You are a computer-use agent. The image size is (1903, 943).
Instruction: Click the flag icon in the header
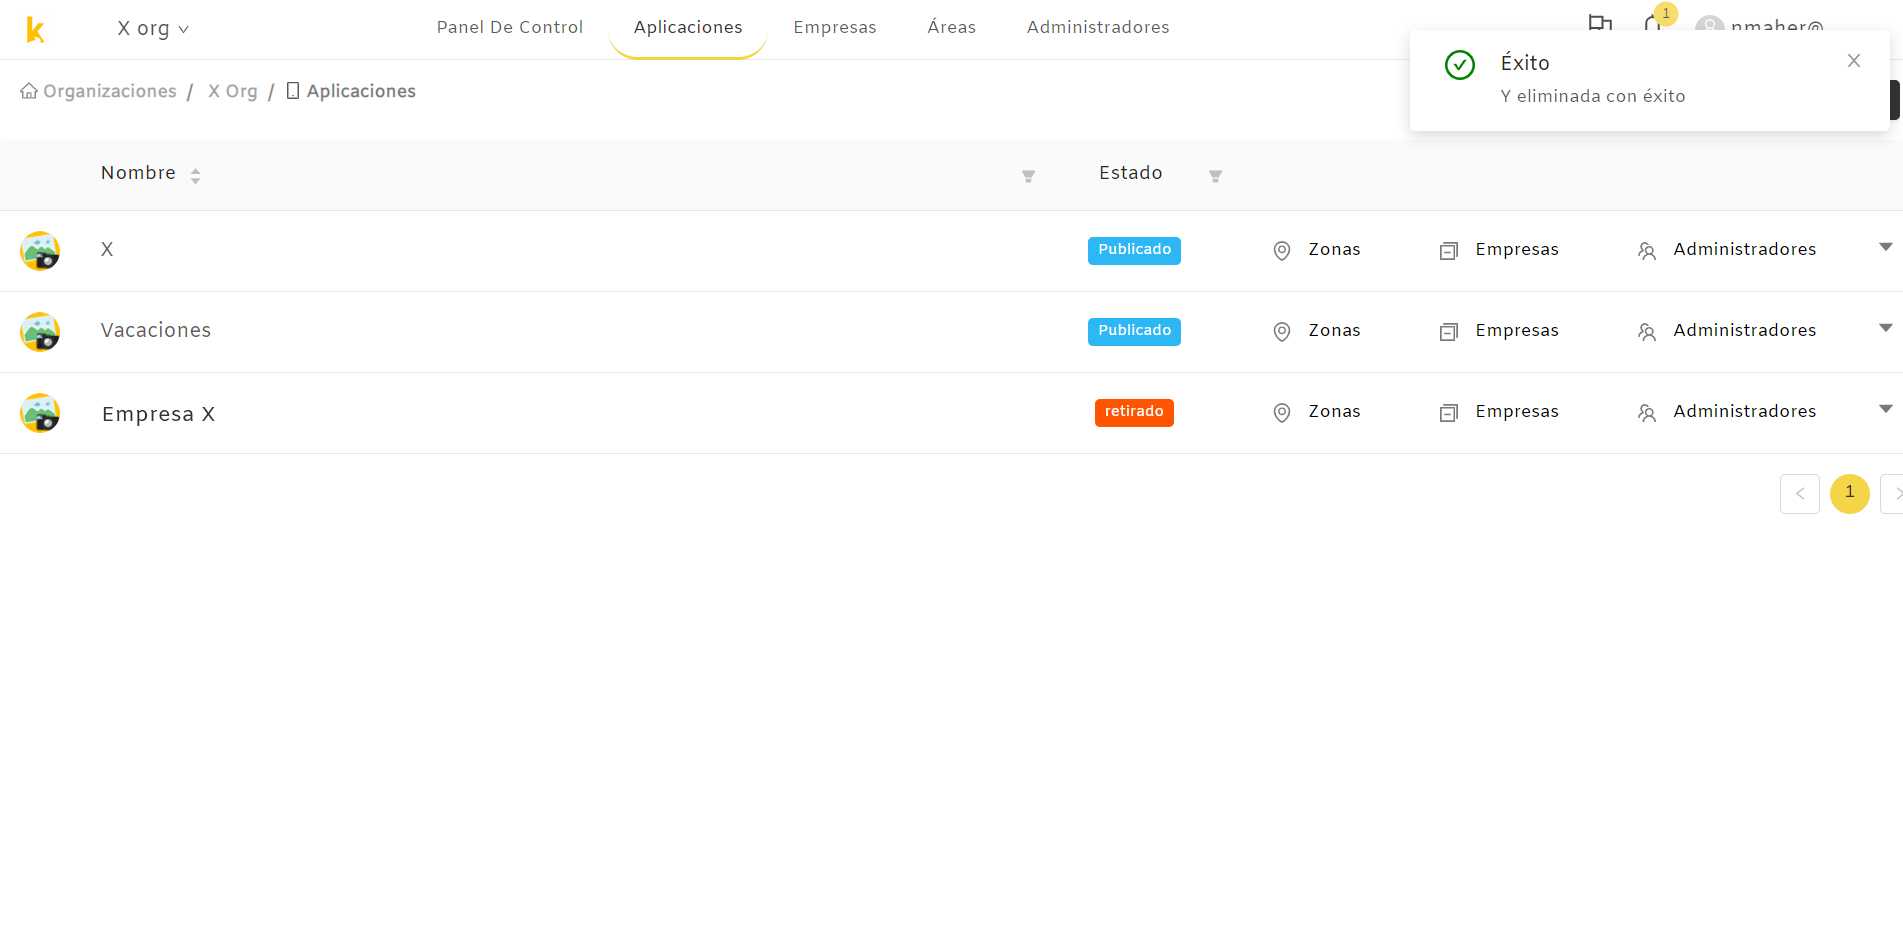[x=1600, y=23]
